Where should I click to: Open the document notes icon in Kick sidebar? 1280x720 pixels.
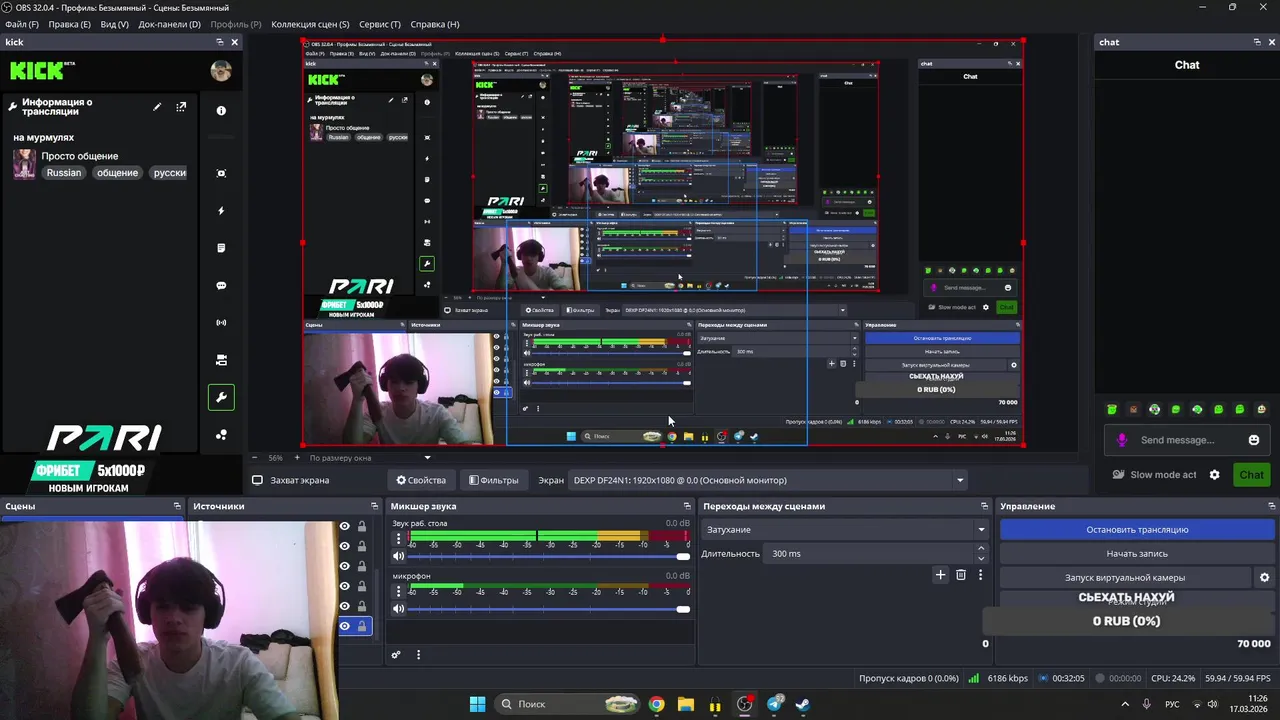221,248
